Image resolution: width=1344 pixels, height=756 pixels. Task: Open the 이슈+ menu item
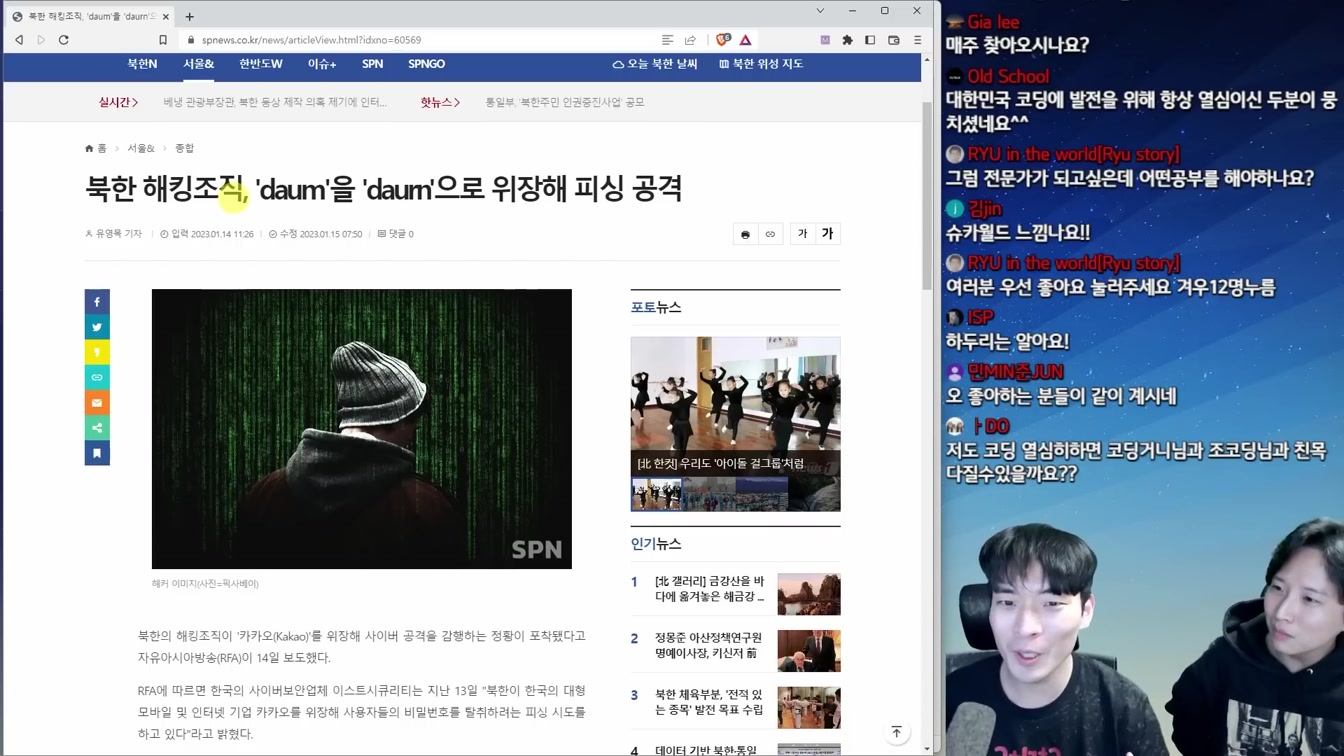click(x=322, y=64)
